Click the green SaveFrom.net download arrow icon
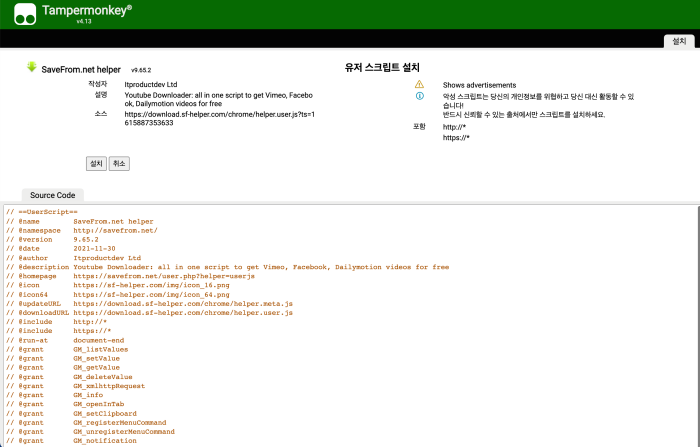This screenshot has width=700, height=447. [x=31, y=67]
